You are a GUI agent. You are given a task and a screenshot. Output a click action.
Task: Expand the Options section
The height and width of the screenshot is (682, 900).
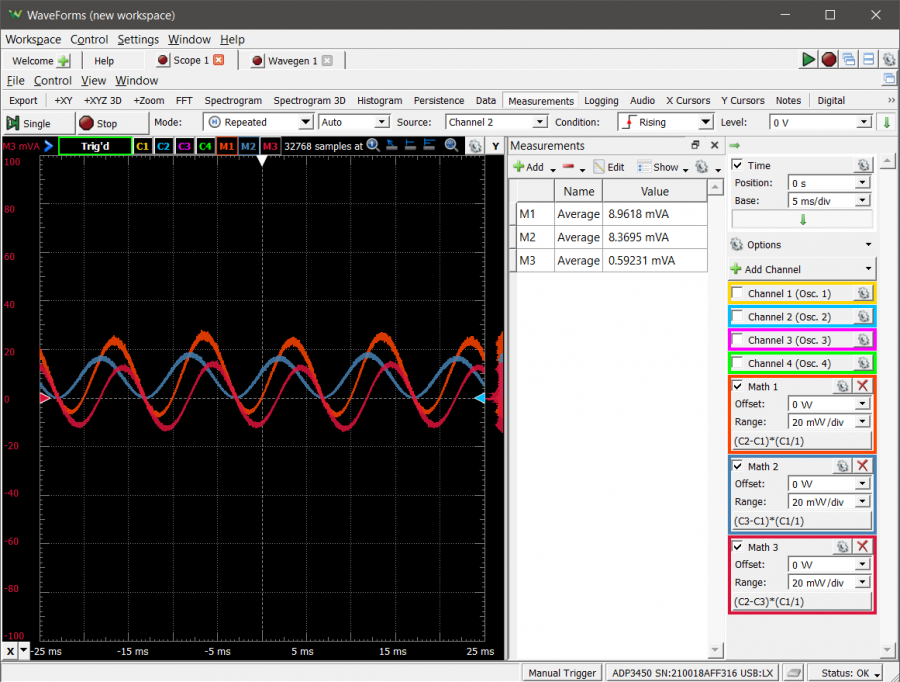coord(802,245)
